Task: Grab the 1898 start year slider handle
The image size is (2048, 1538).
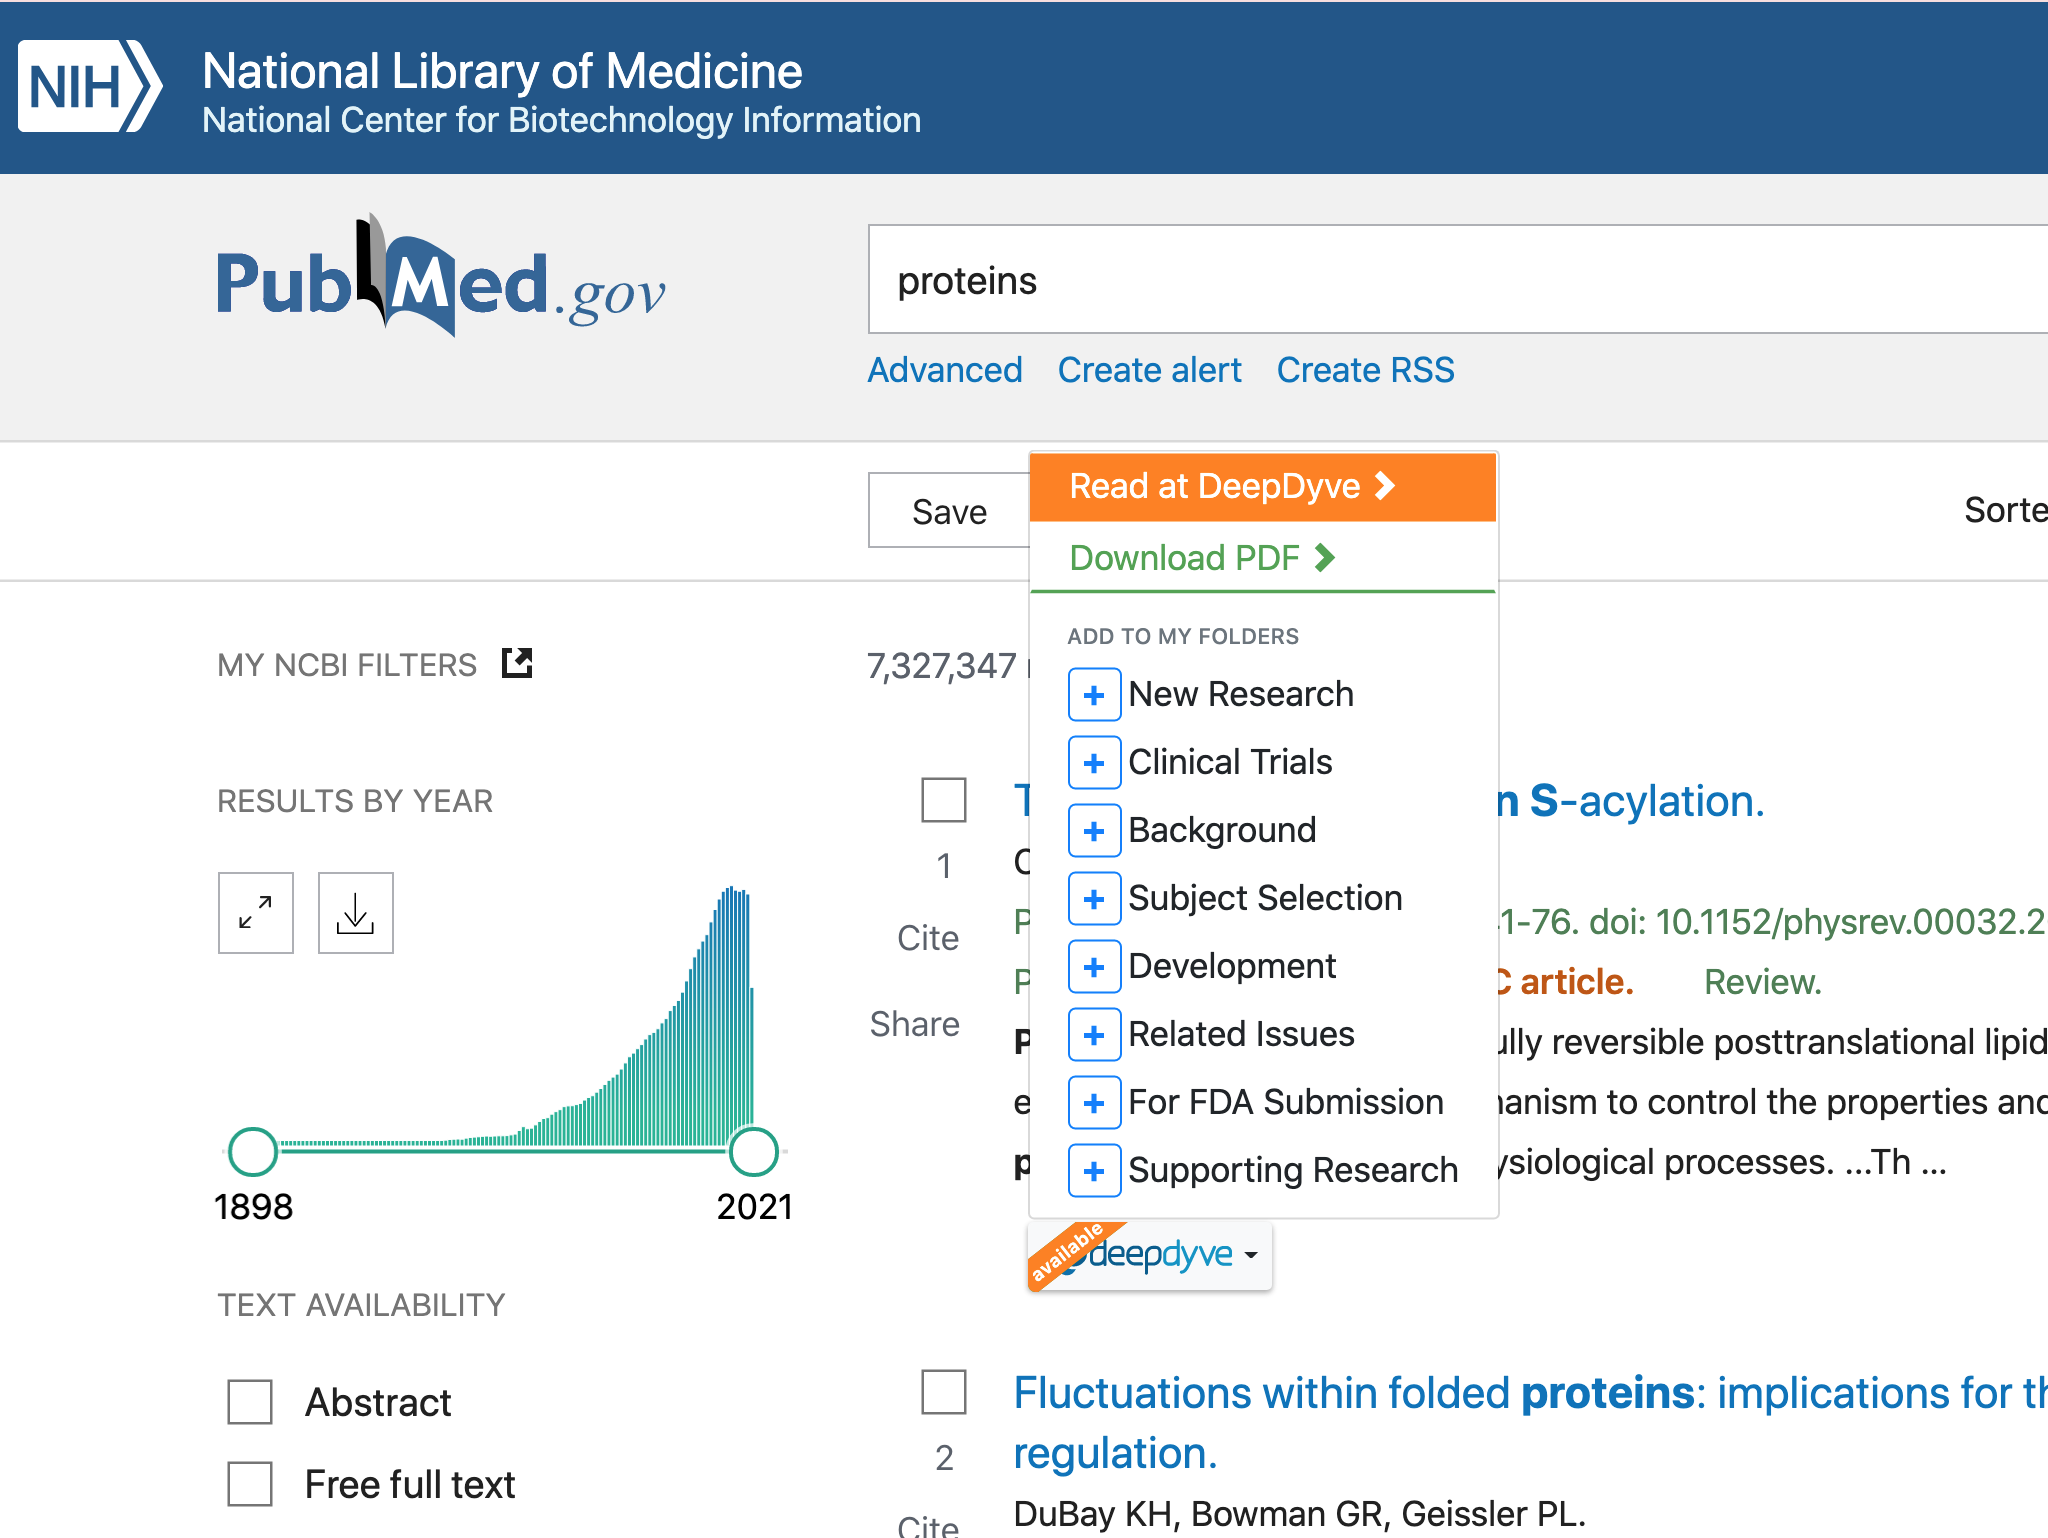Action: coord(253,1152)
